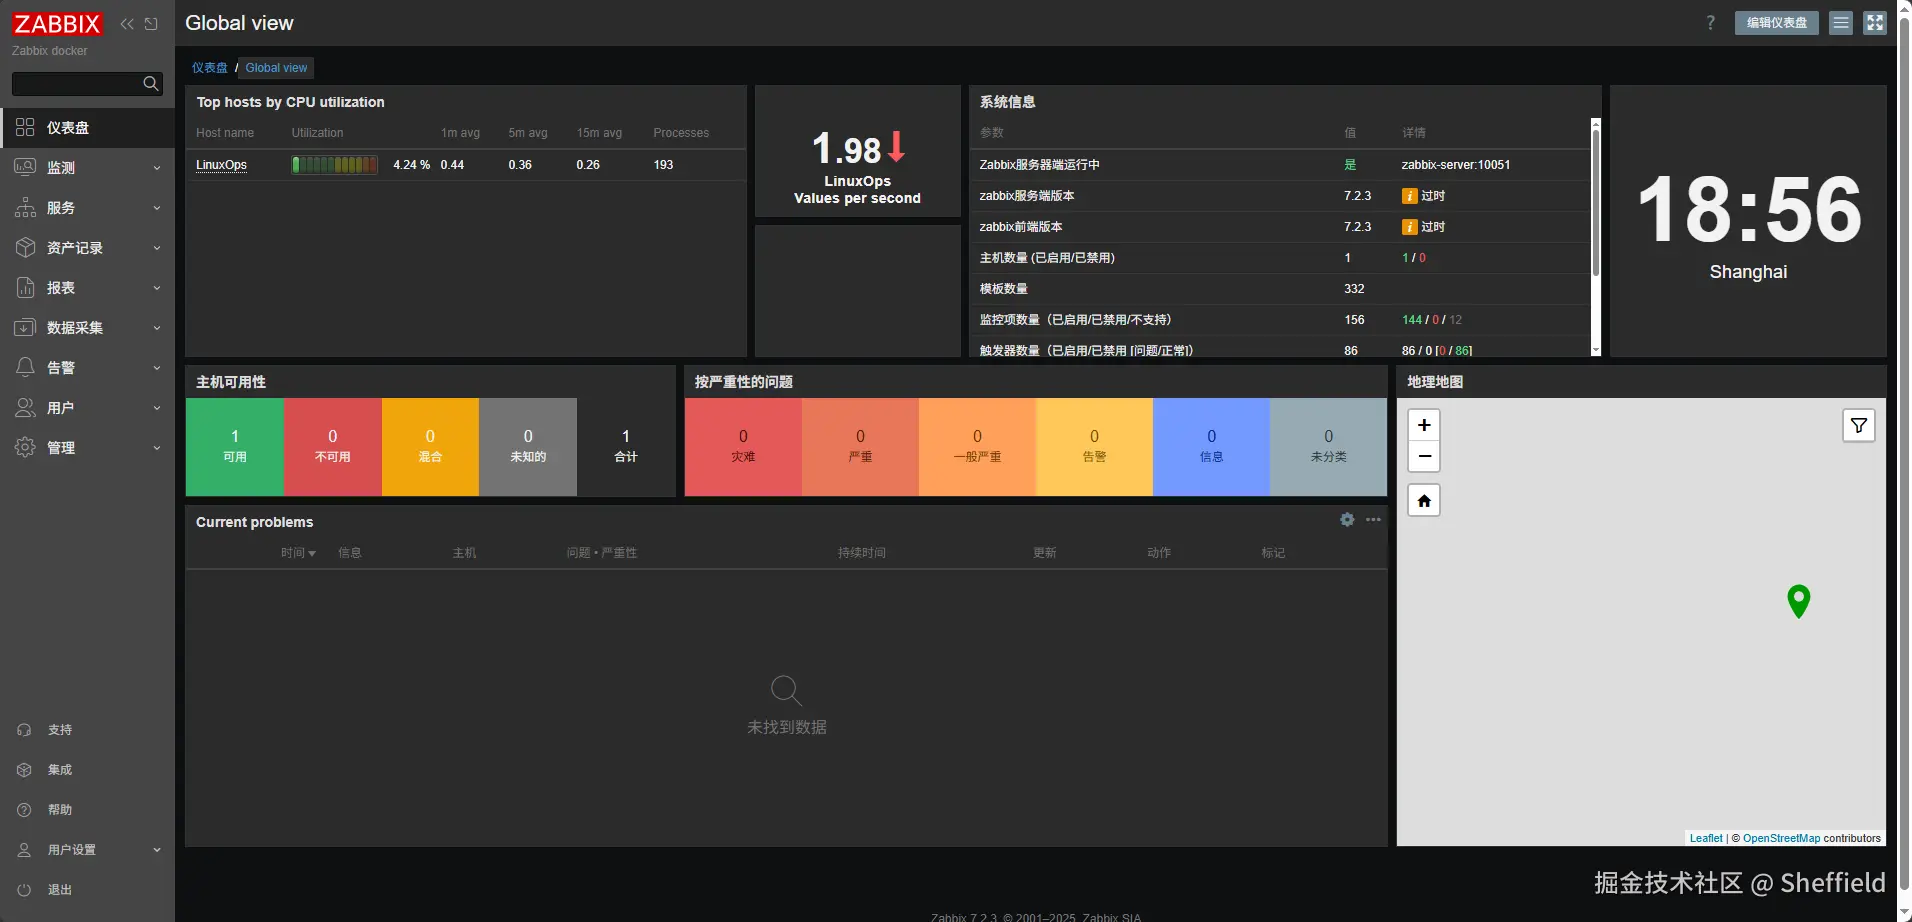Click the Zabbix logo
The height and width of the screenshot is (922, 1912).
coord(57,24)
